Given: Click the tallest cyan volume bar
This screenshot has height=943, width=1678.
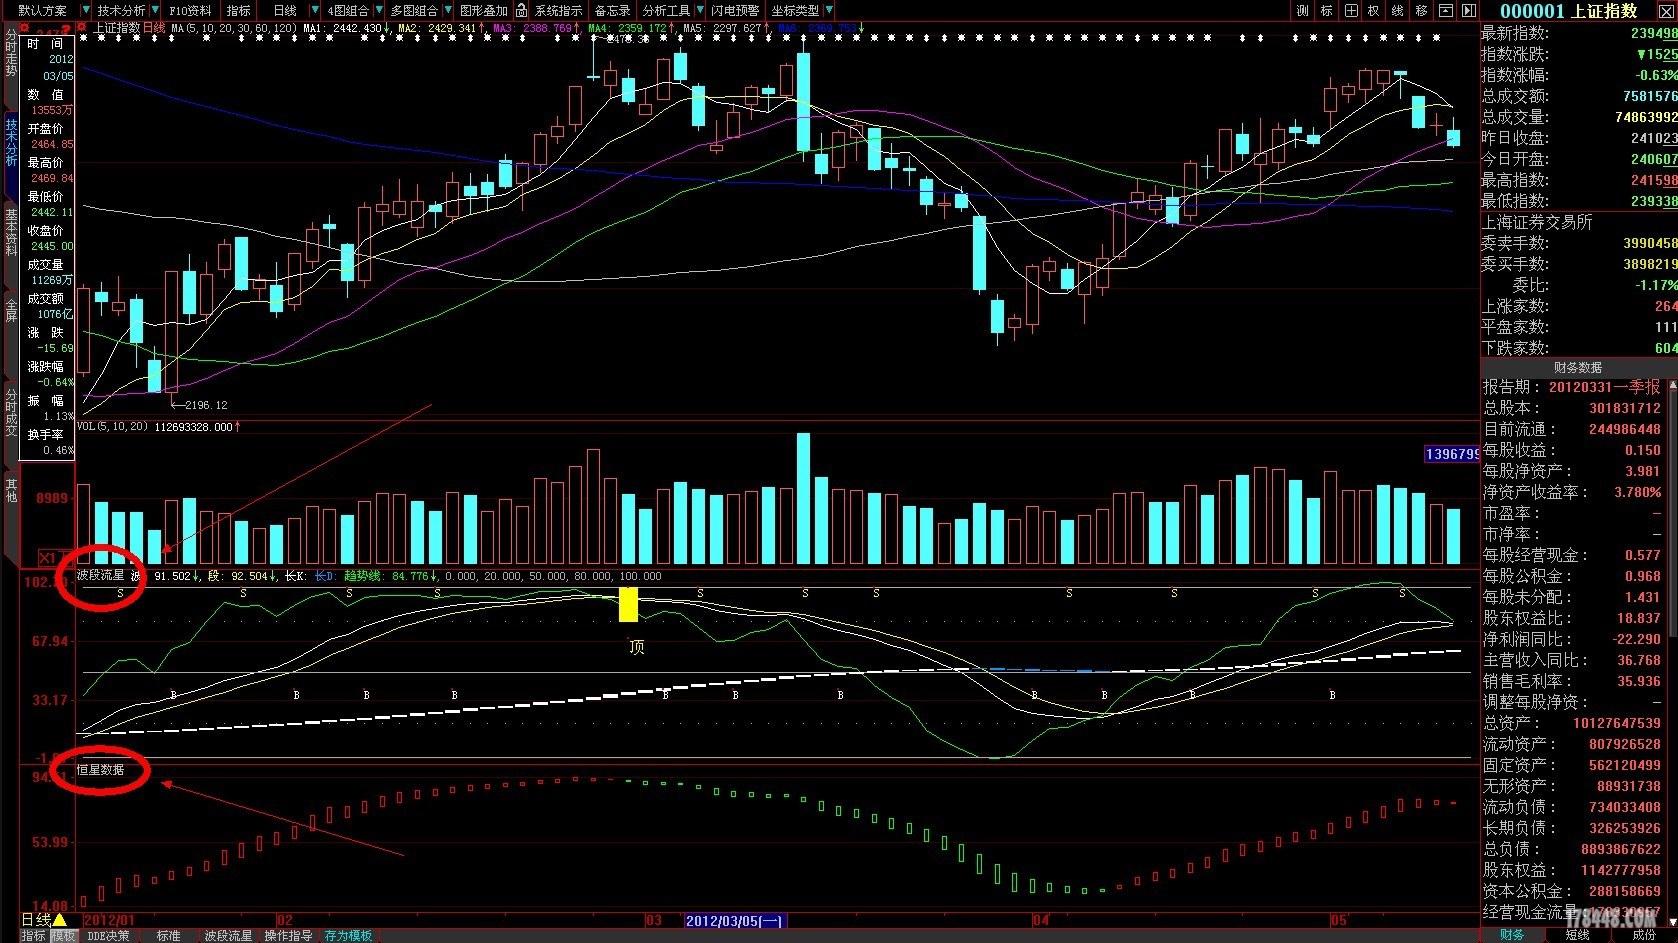Looking at the screenshot, I should point(803,499).
